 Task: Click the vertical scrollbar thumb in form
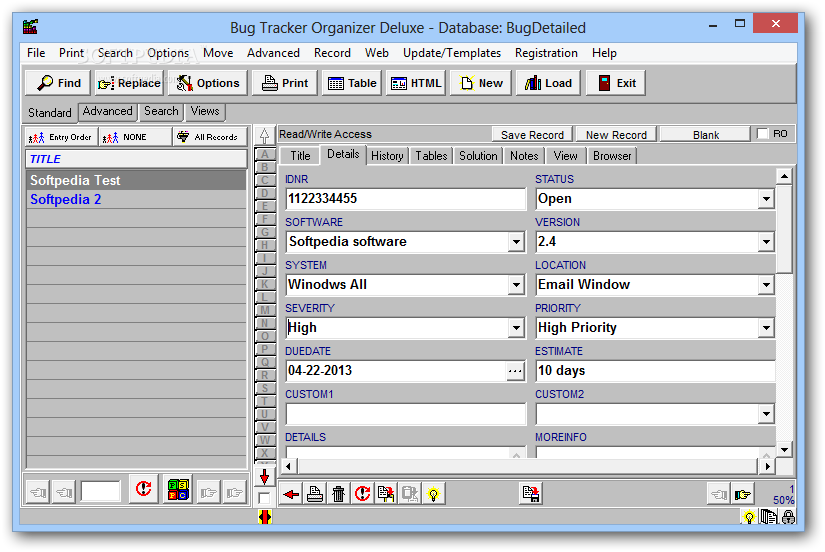[x=784, y=228]
